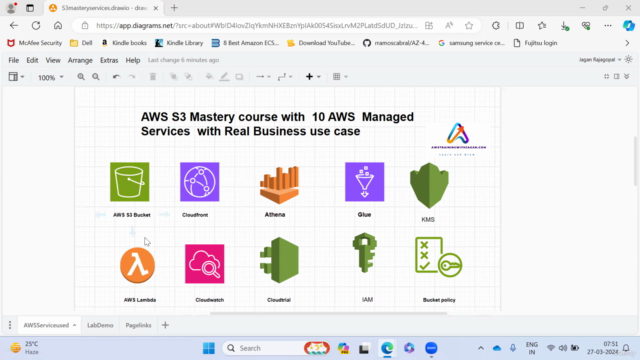The width and height of the screenshot is (640, 360).
Task: Redo the last undone change
Action: click(131, 77)
